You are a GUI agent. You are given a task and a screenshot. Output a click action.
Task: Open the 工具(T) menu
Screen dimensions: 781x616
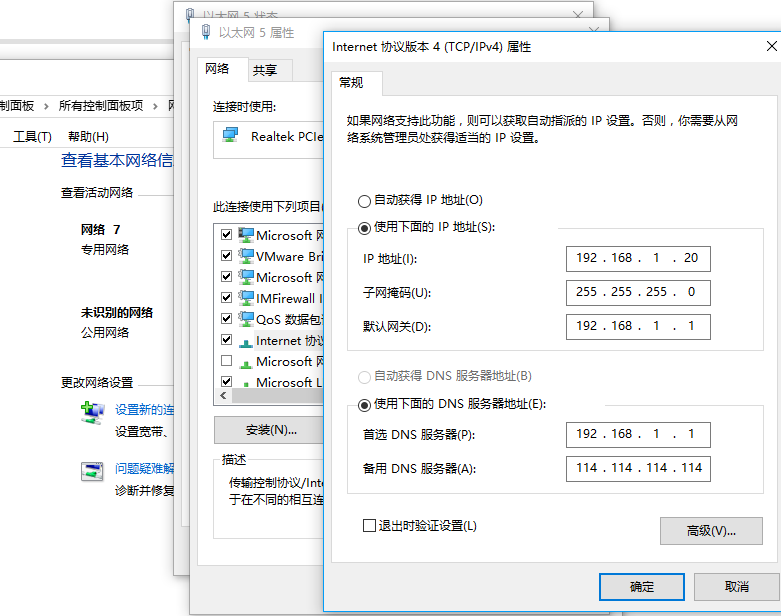tap(32, 137)
